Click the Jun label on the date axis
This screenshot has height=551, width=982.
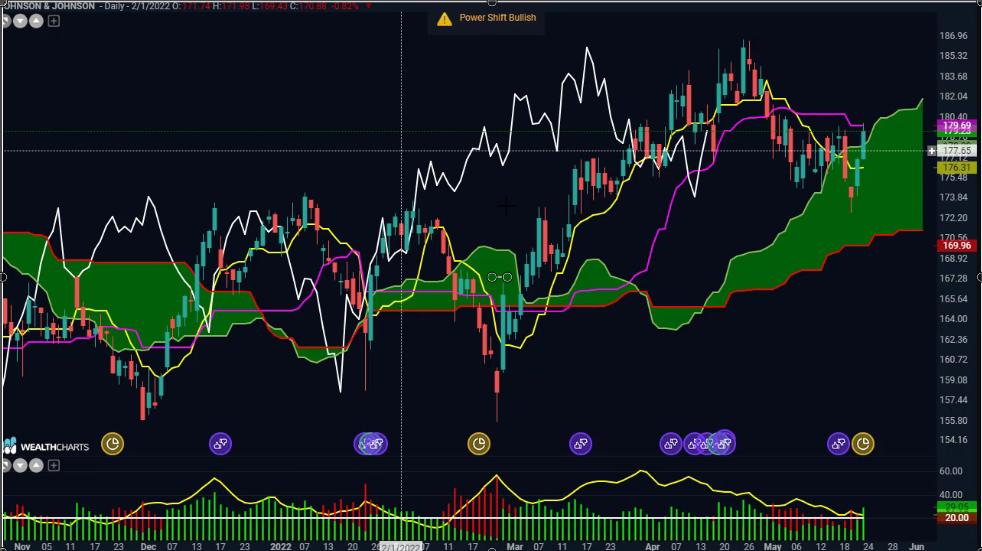point(916,547)
